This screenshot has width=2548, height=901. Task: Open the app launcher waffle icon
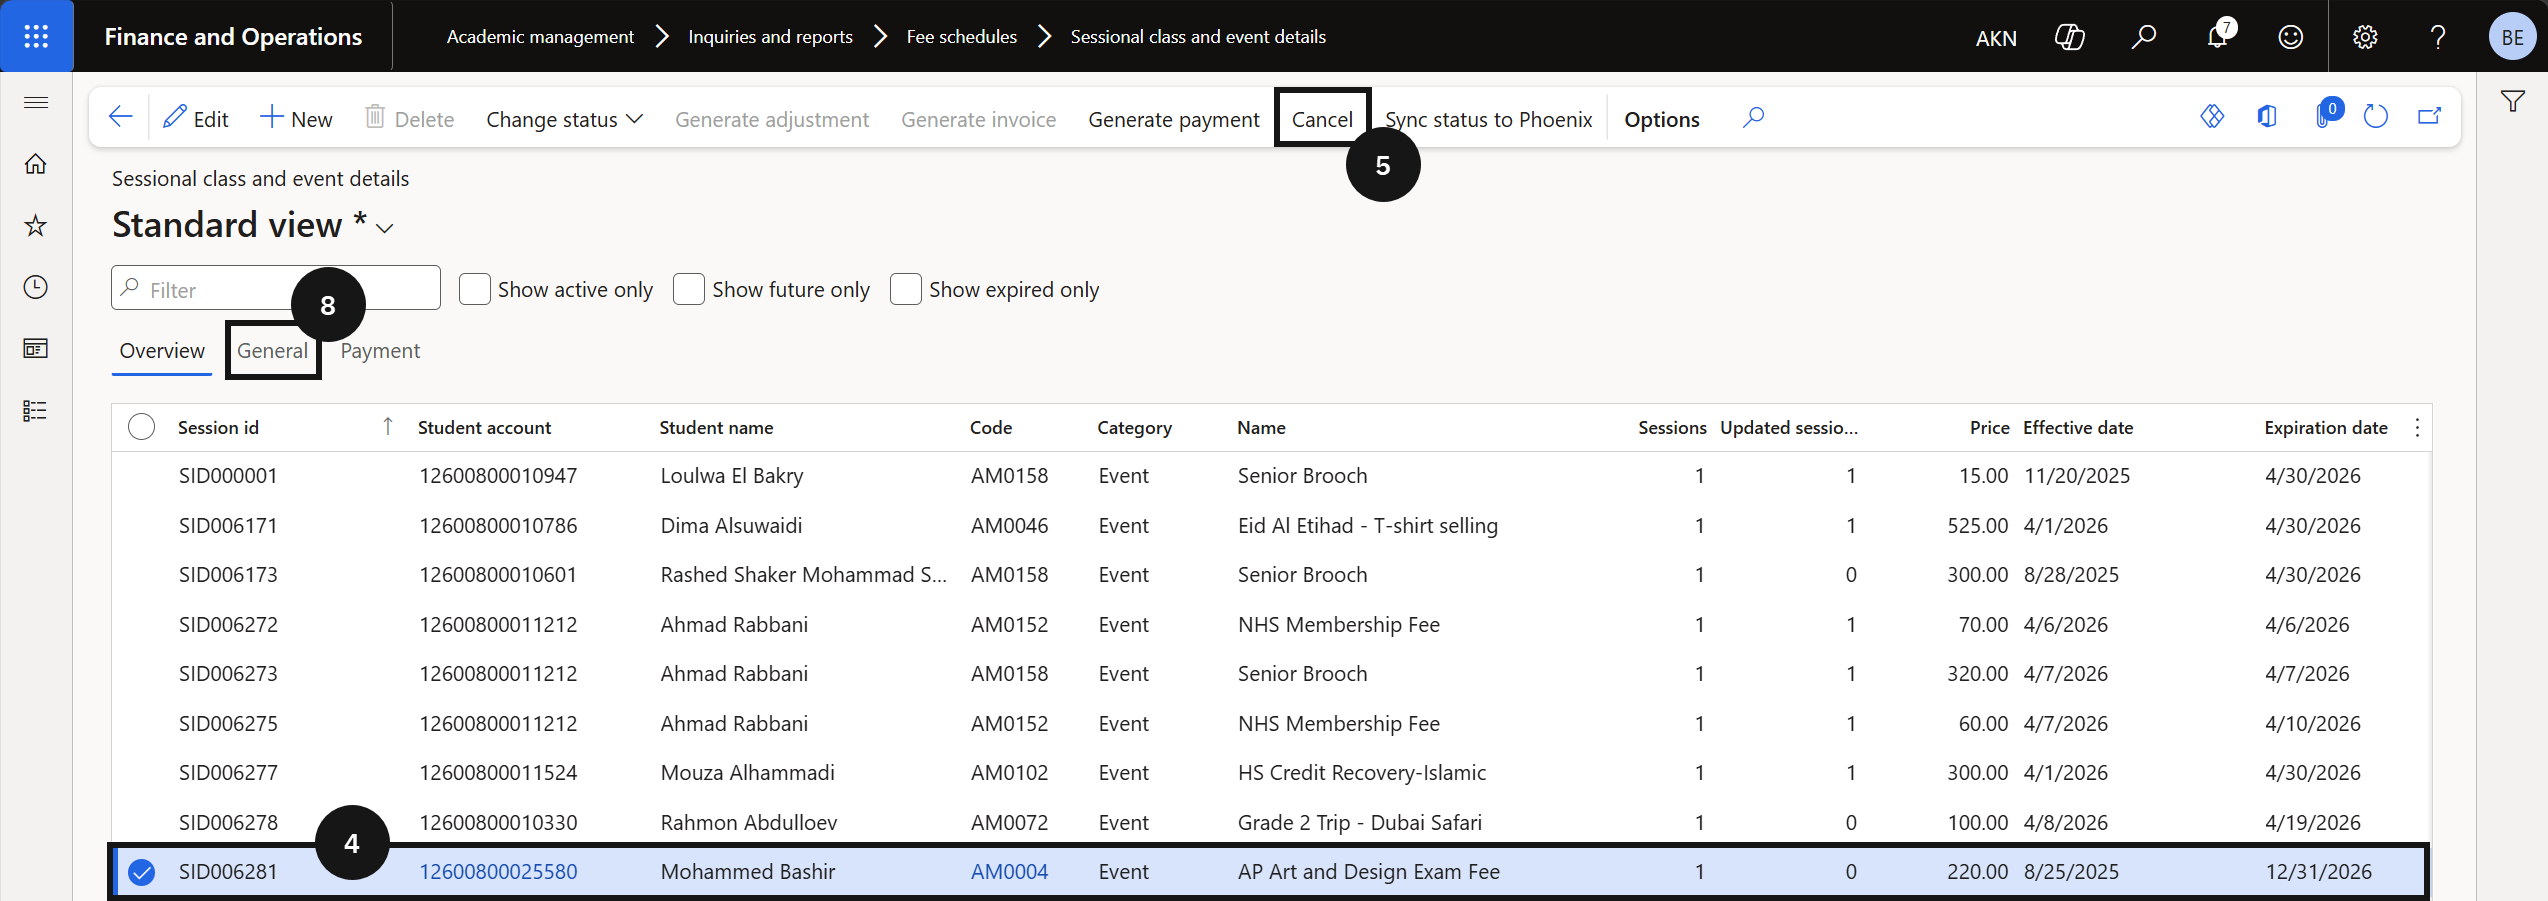36,37
